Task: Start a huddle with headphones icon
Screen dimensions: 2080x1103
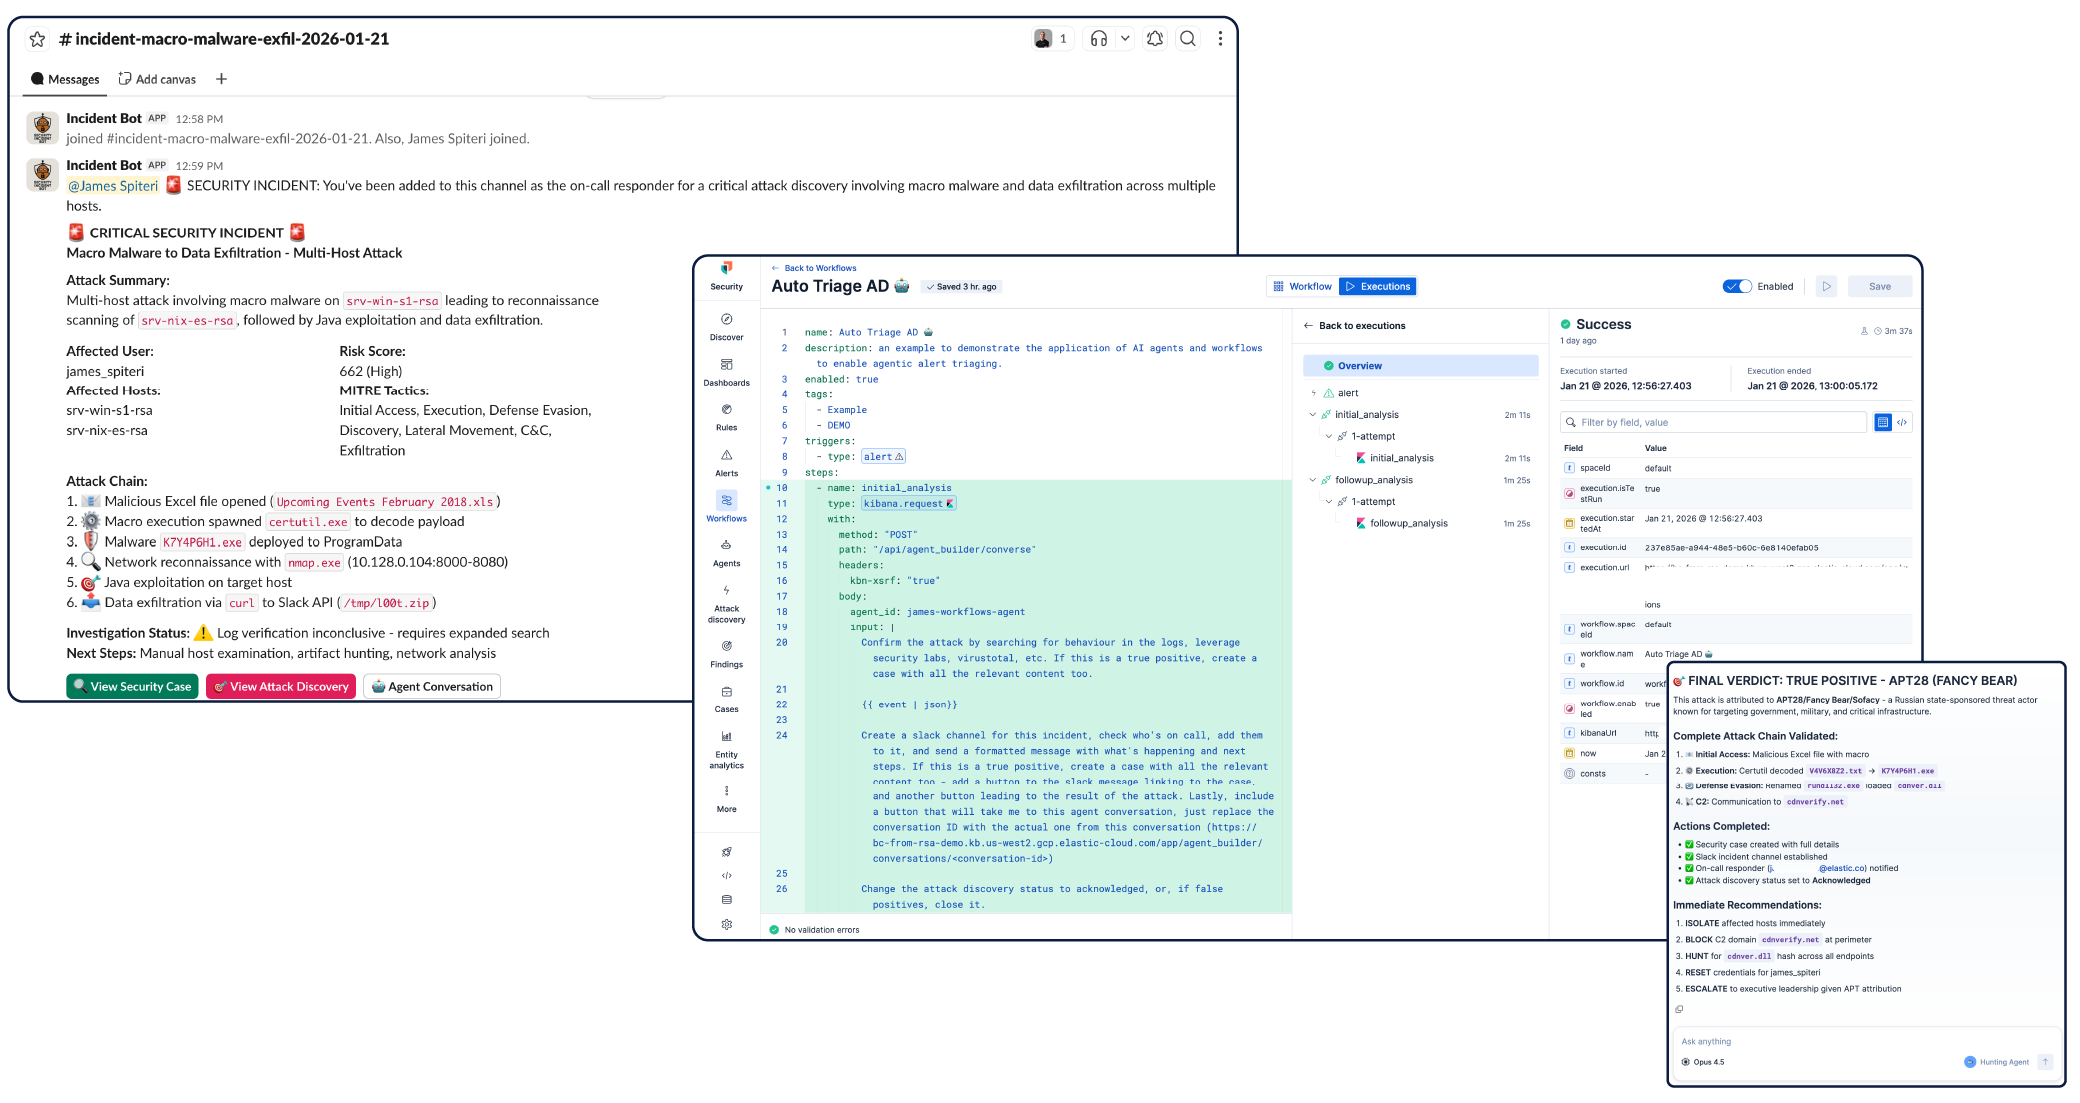Action: pyautogui.click(x=1098, y=39)
